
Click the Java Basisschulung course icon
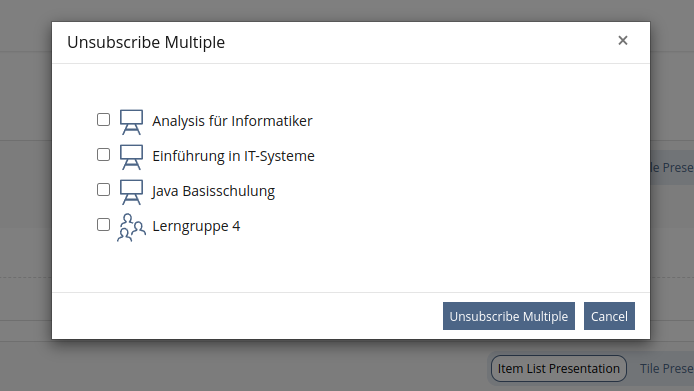tap(131, 192)
